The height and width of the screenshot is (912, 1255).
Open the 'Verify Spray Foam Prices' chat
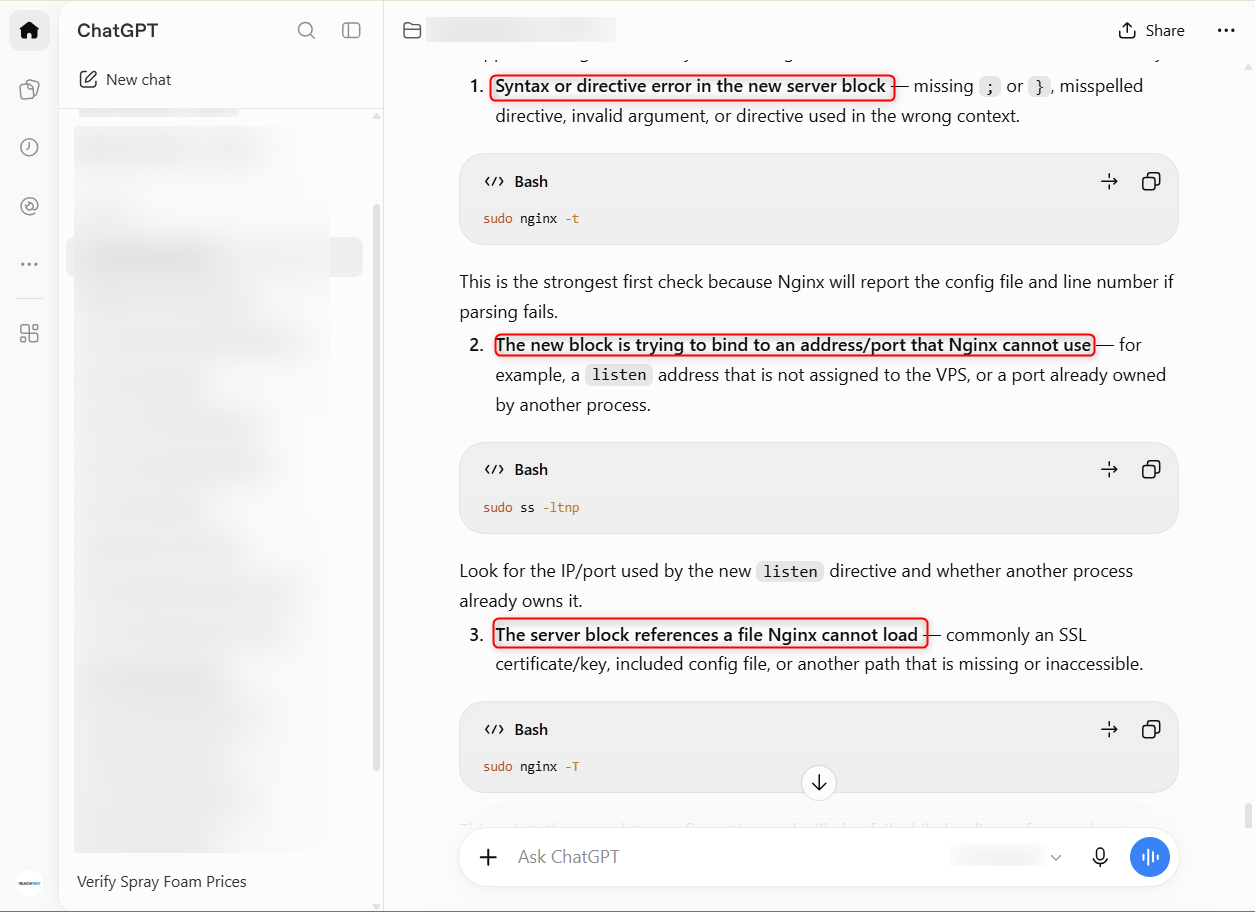coord(162,882)
